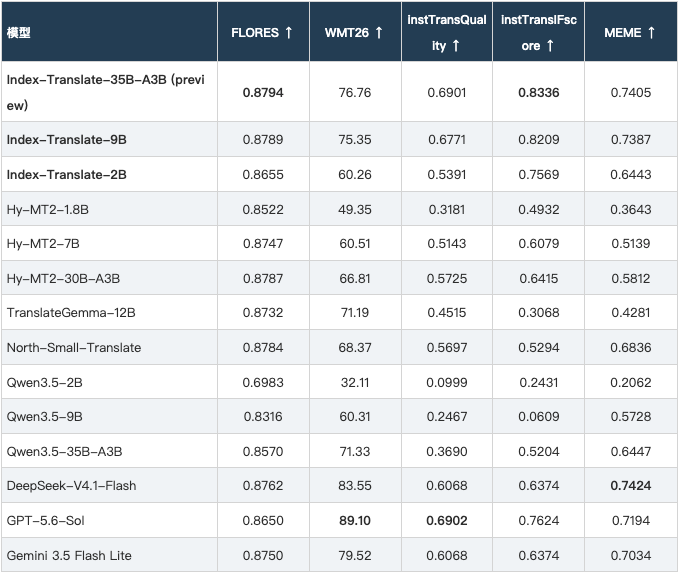The height and width of the screenshot is (574, 680).
Task: Click WMT26 value 60.31
Action: click(355, 417)
